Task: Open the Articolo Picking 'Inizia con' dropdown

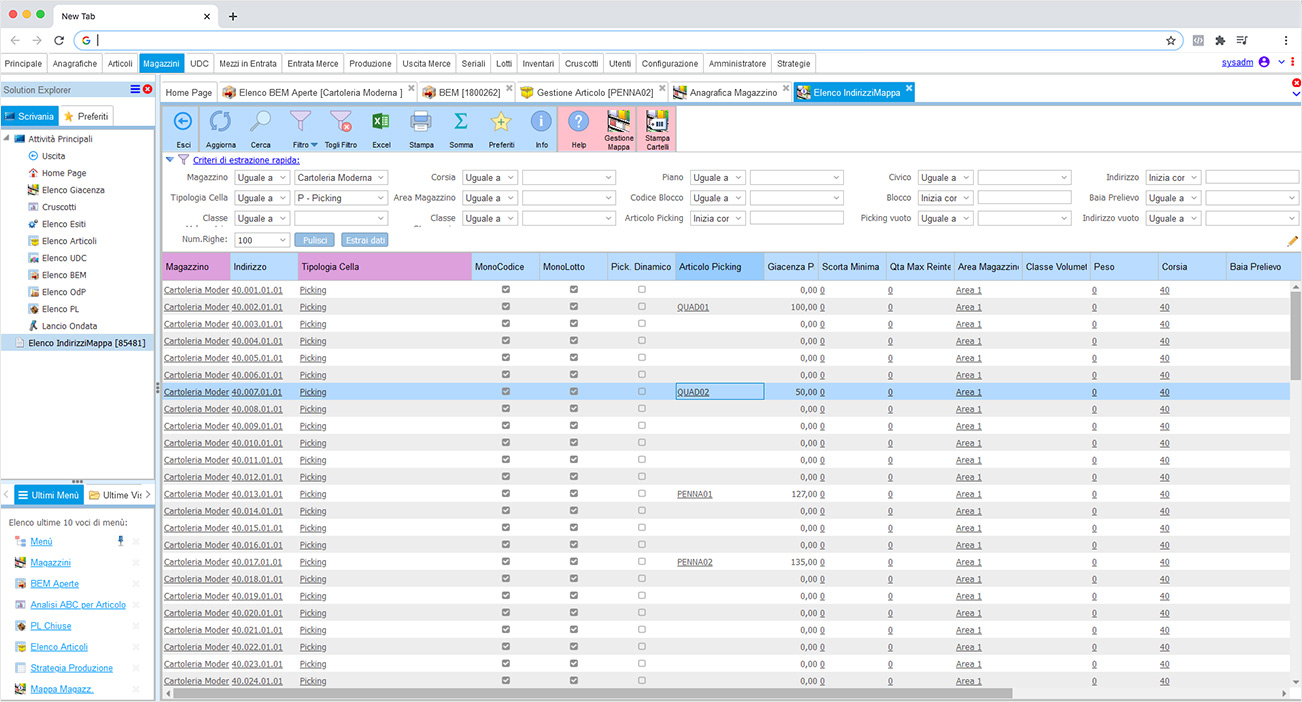Action: pos(718,218)
